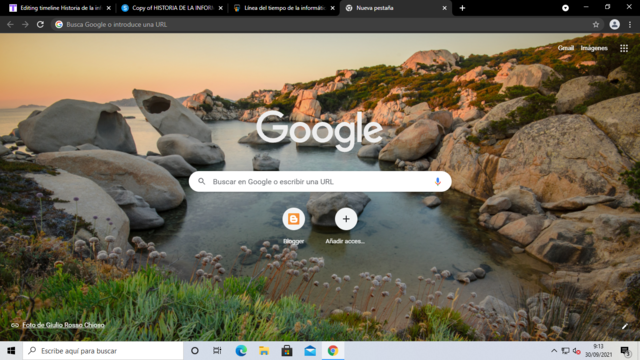Open Microsoft Store from taskbar

(x=287, y=351)
